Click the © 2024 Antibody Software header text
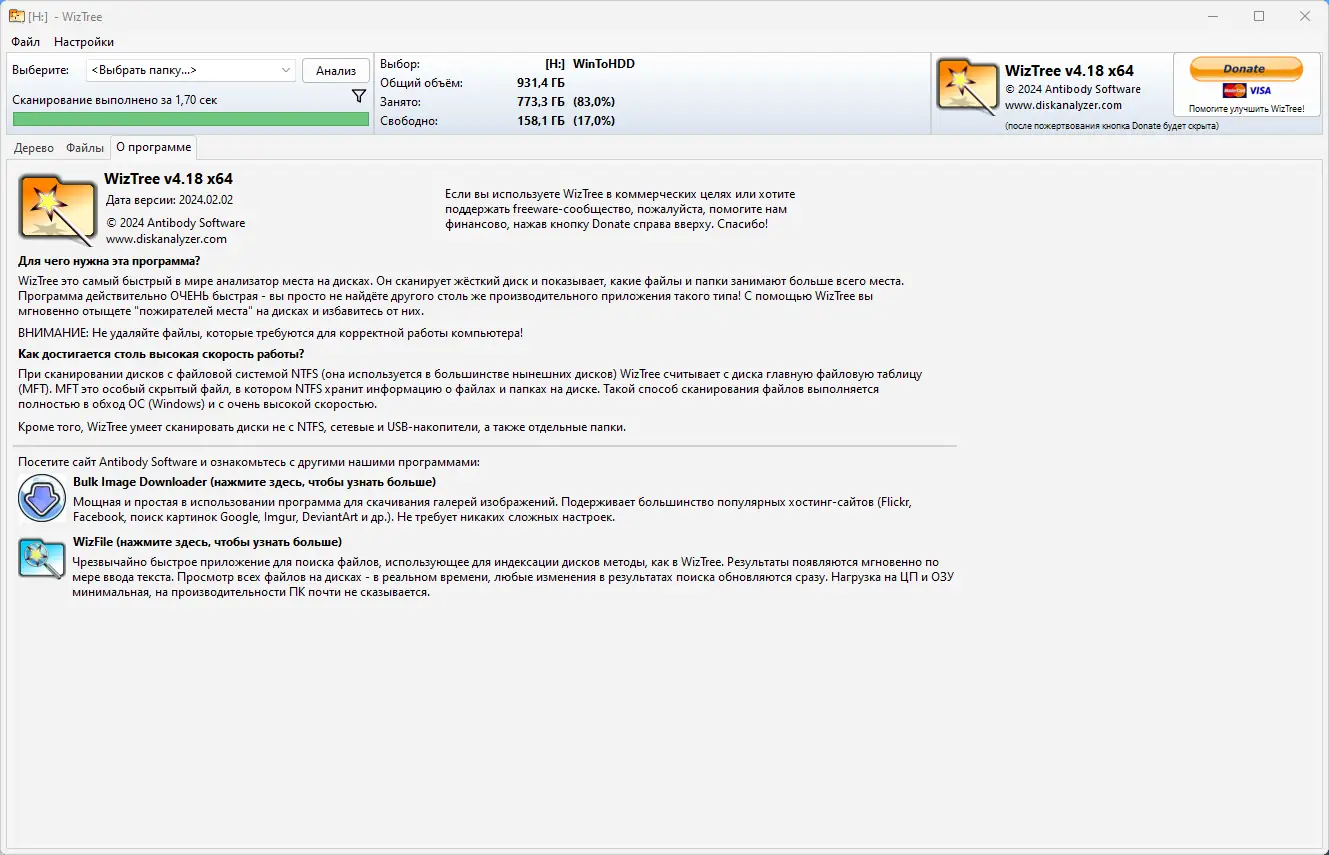Viewport: 1329px width, 855px height. pos(1073,89)
